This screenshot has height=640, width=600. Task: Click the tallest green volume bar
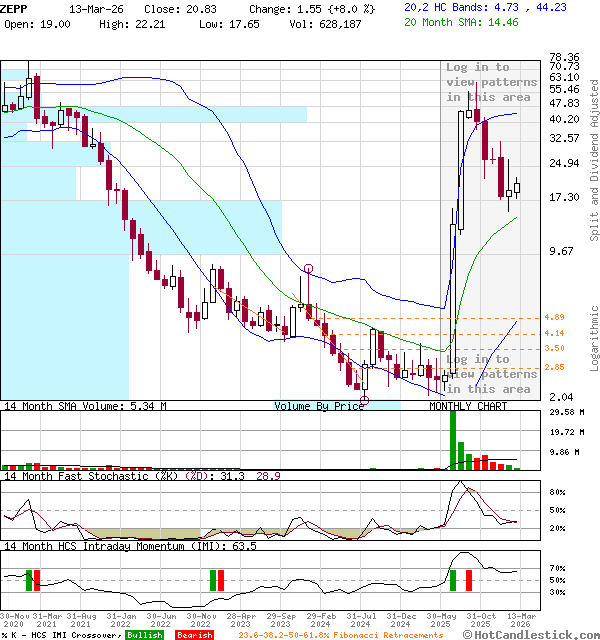pos(453,438)
